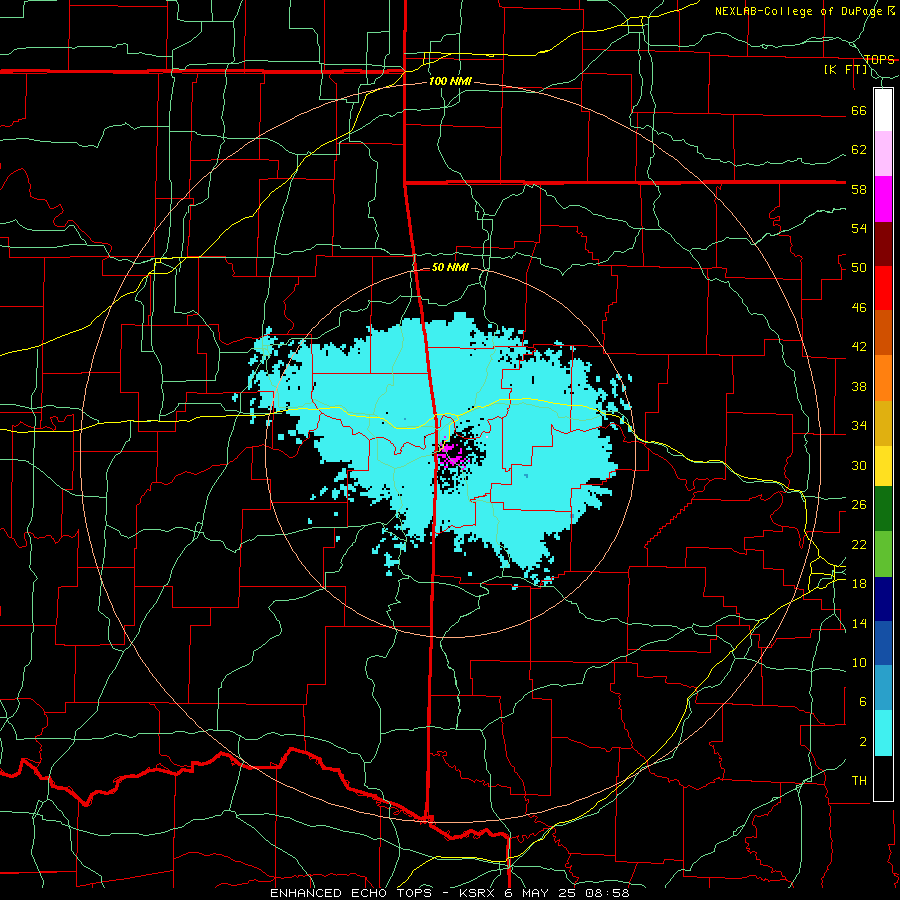
Task: Click the medium blue legend swatch
Action: click(x=883, y=643)
